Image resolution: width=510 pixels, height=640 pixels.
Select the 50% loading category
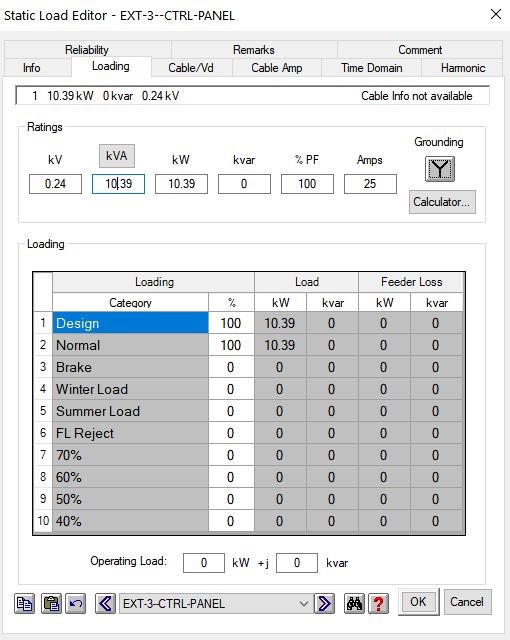click(130, 499)
